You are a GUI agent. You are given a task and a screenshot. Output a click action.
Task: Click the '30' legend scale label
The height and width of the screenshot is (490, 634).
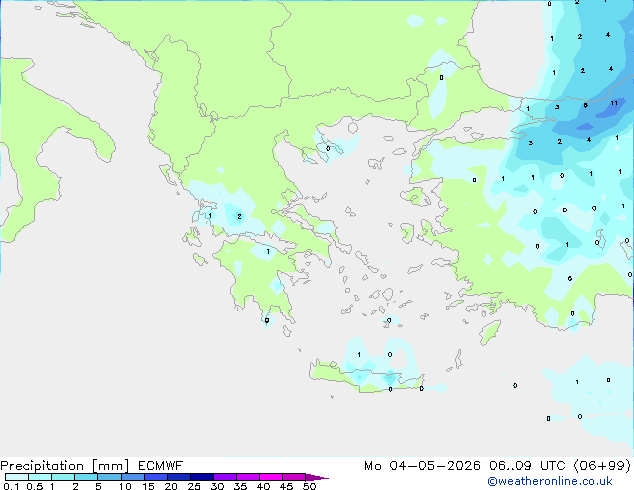click(x=217, y=486)
